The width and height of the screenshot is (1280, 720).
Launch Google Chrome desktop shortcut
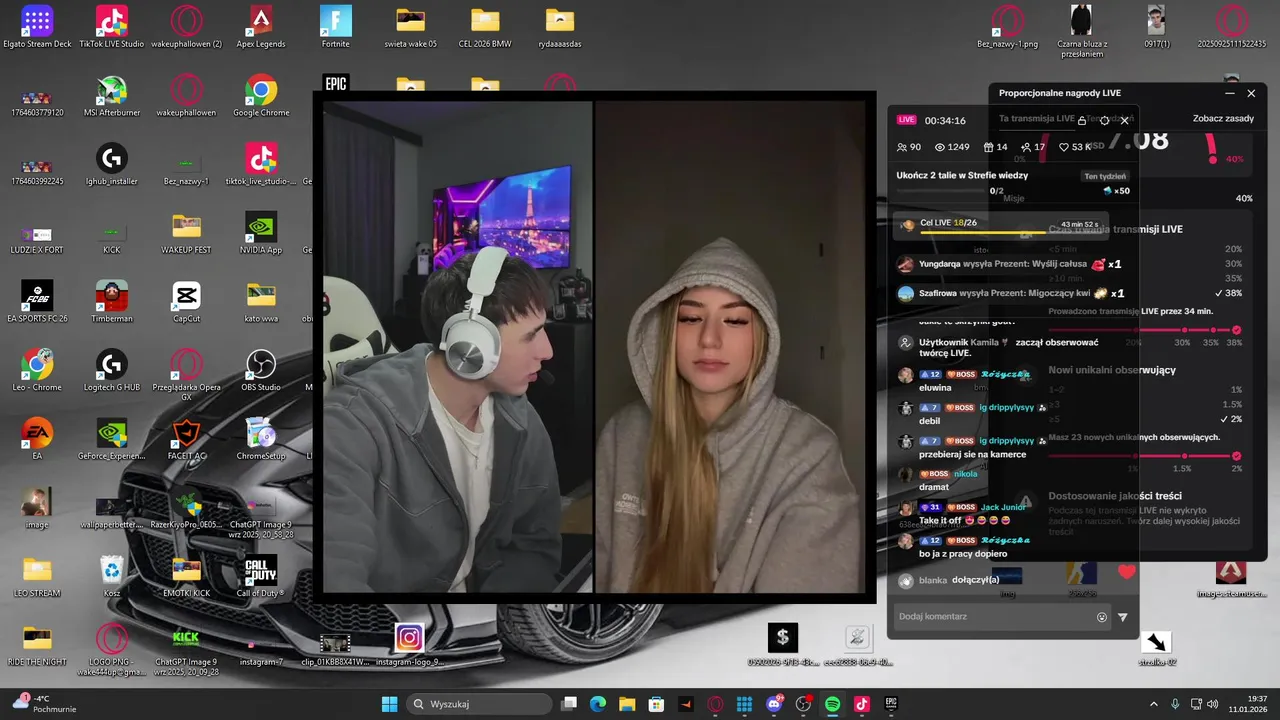(x=261, y=96)
